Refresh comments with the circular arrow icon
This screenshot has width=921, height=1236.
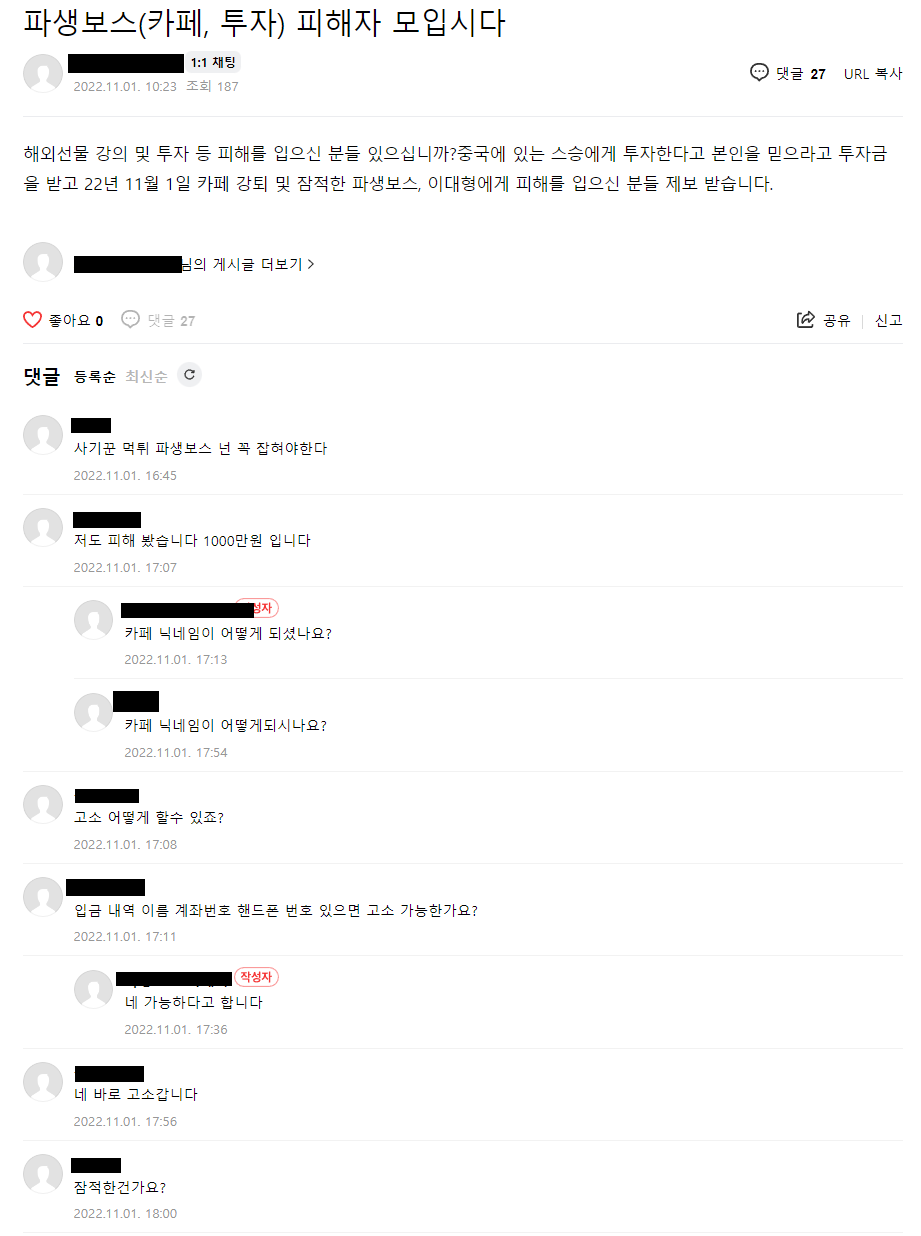coord(189,375)
